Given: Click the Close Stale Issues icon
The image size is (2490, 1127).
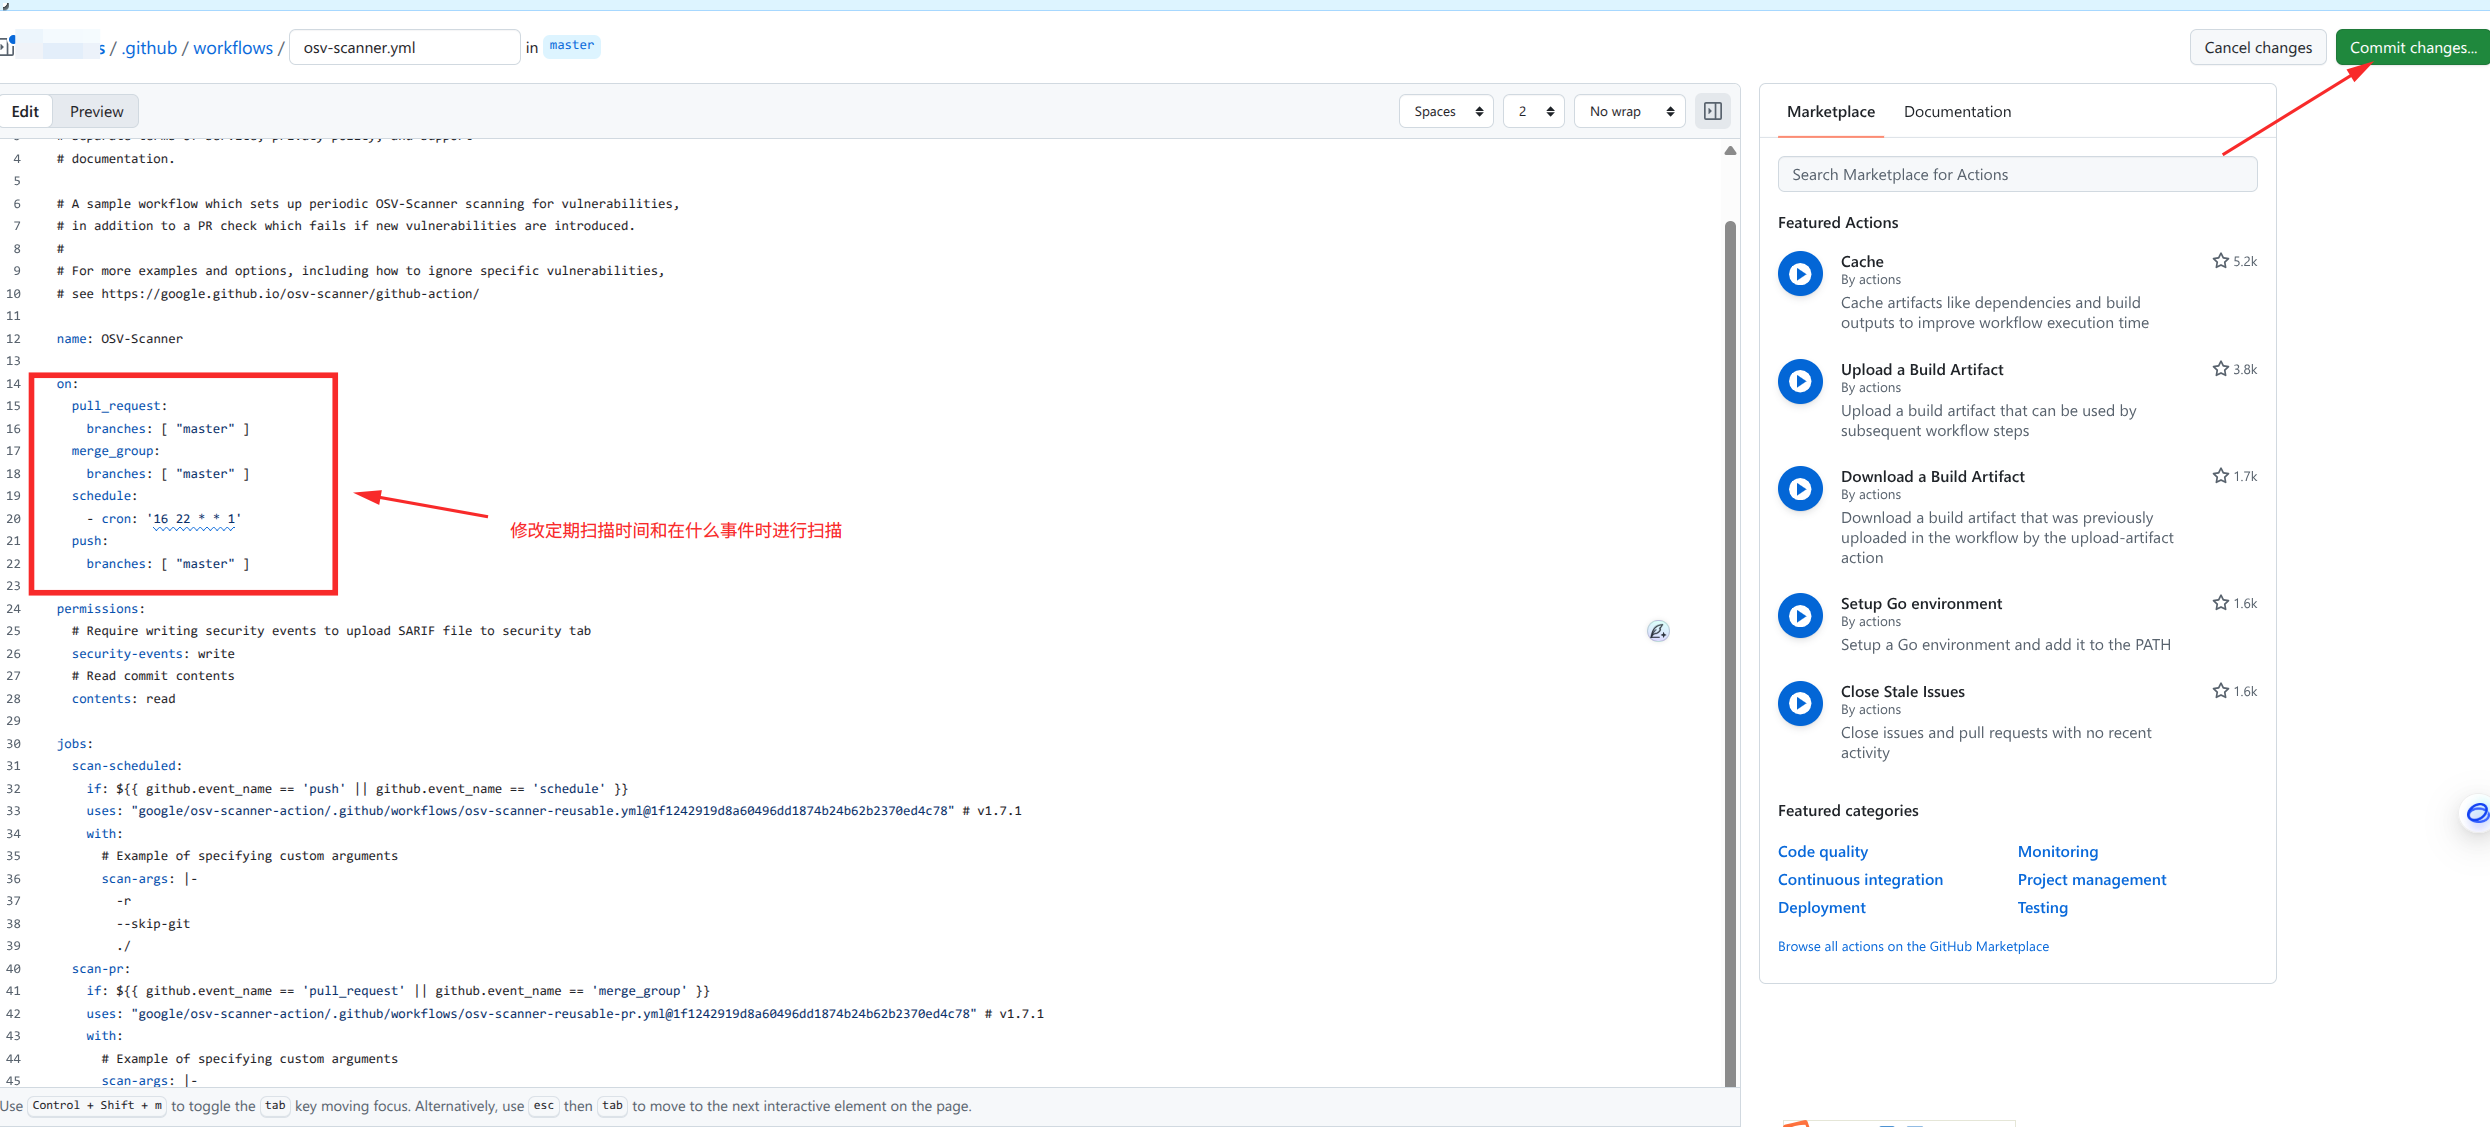Looking at the screenshot, I should [1799, 704].
